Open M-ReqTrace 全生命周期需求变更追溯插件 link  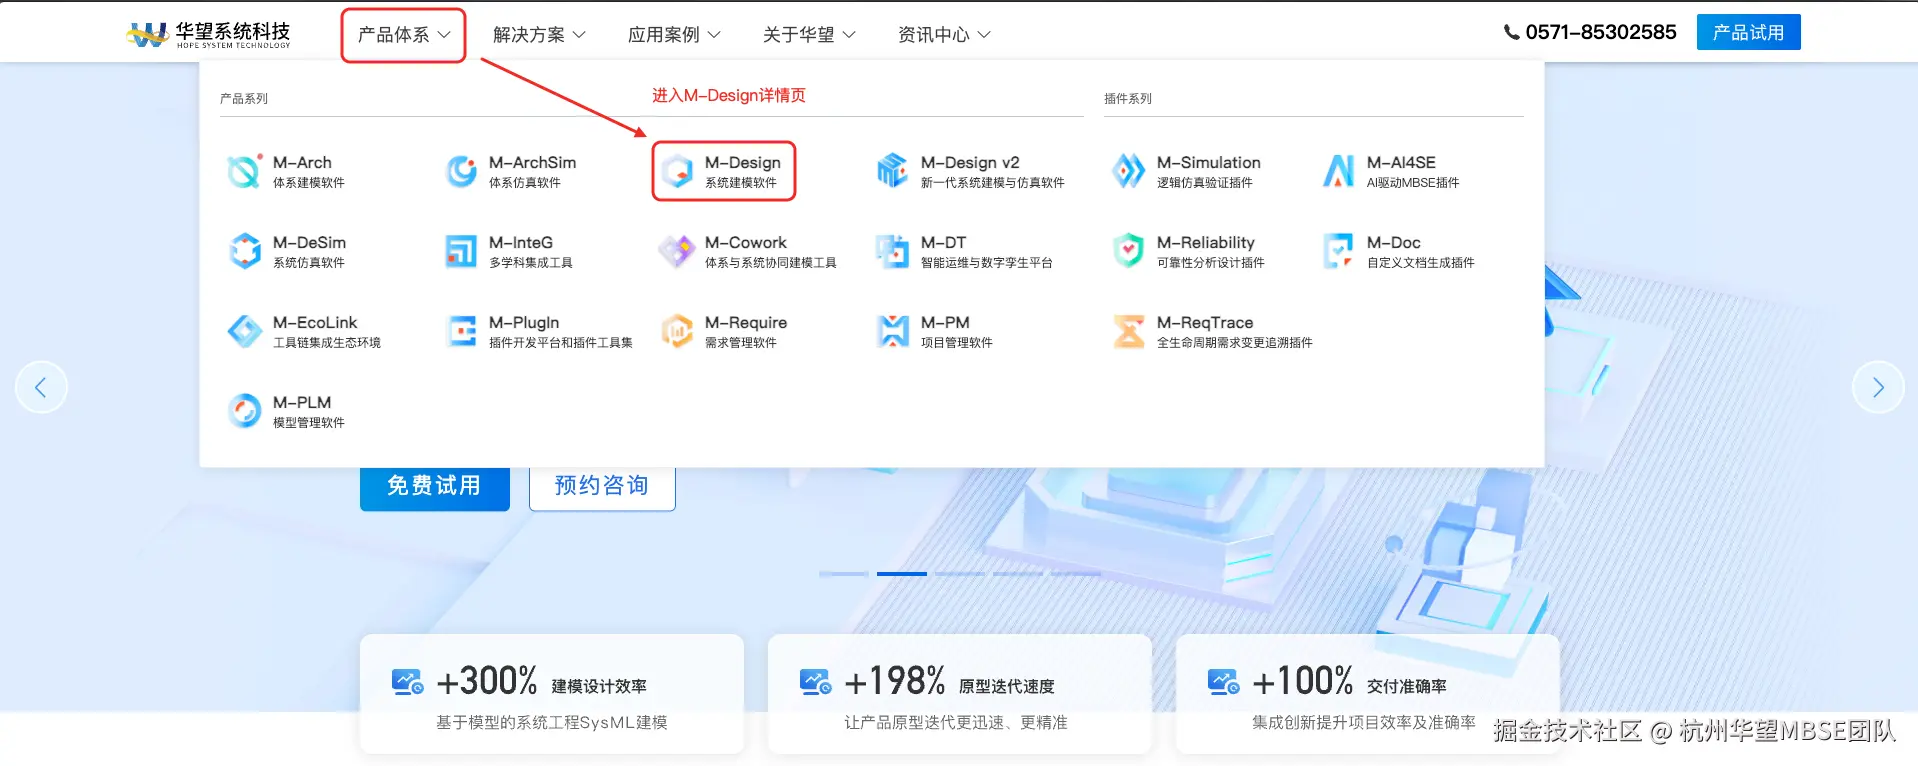pyautogui.click(x=1212, y=331)
